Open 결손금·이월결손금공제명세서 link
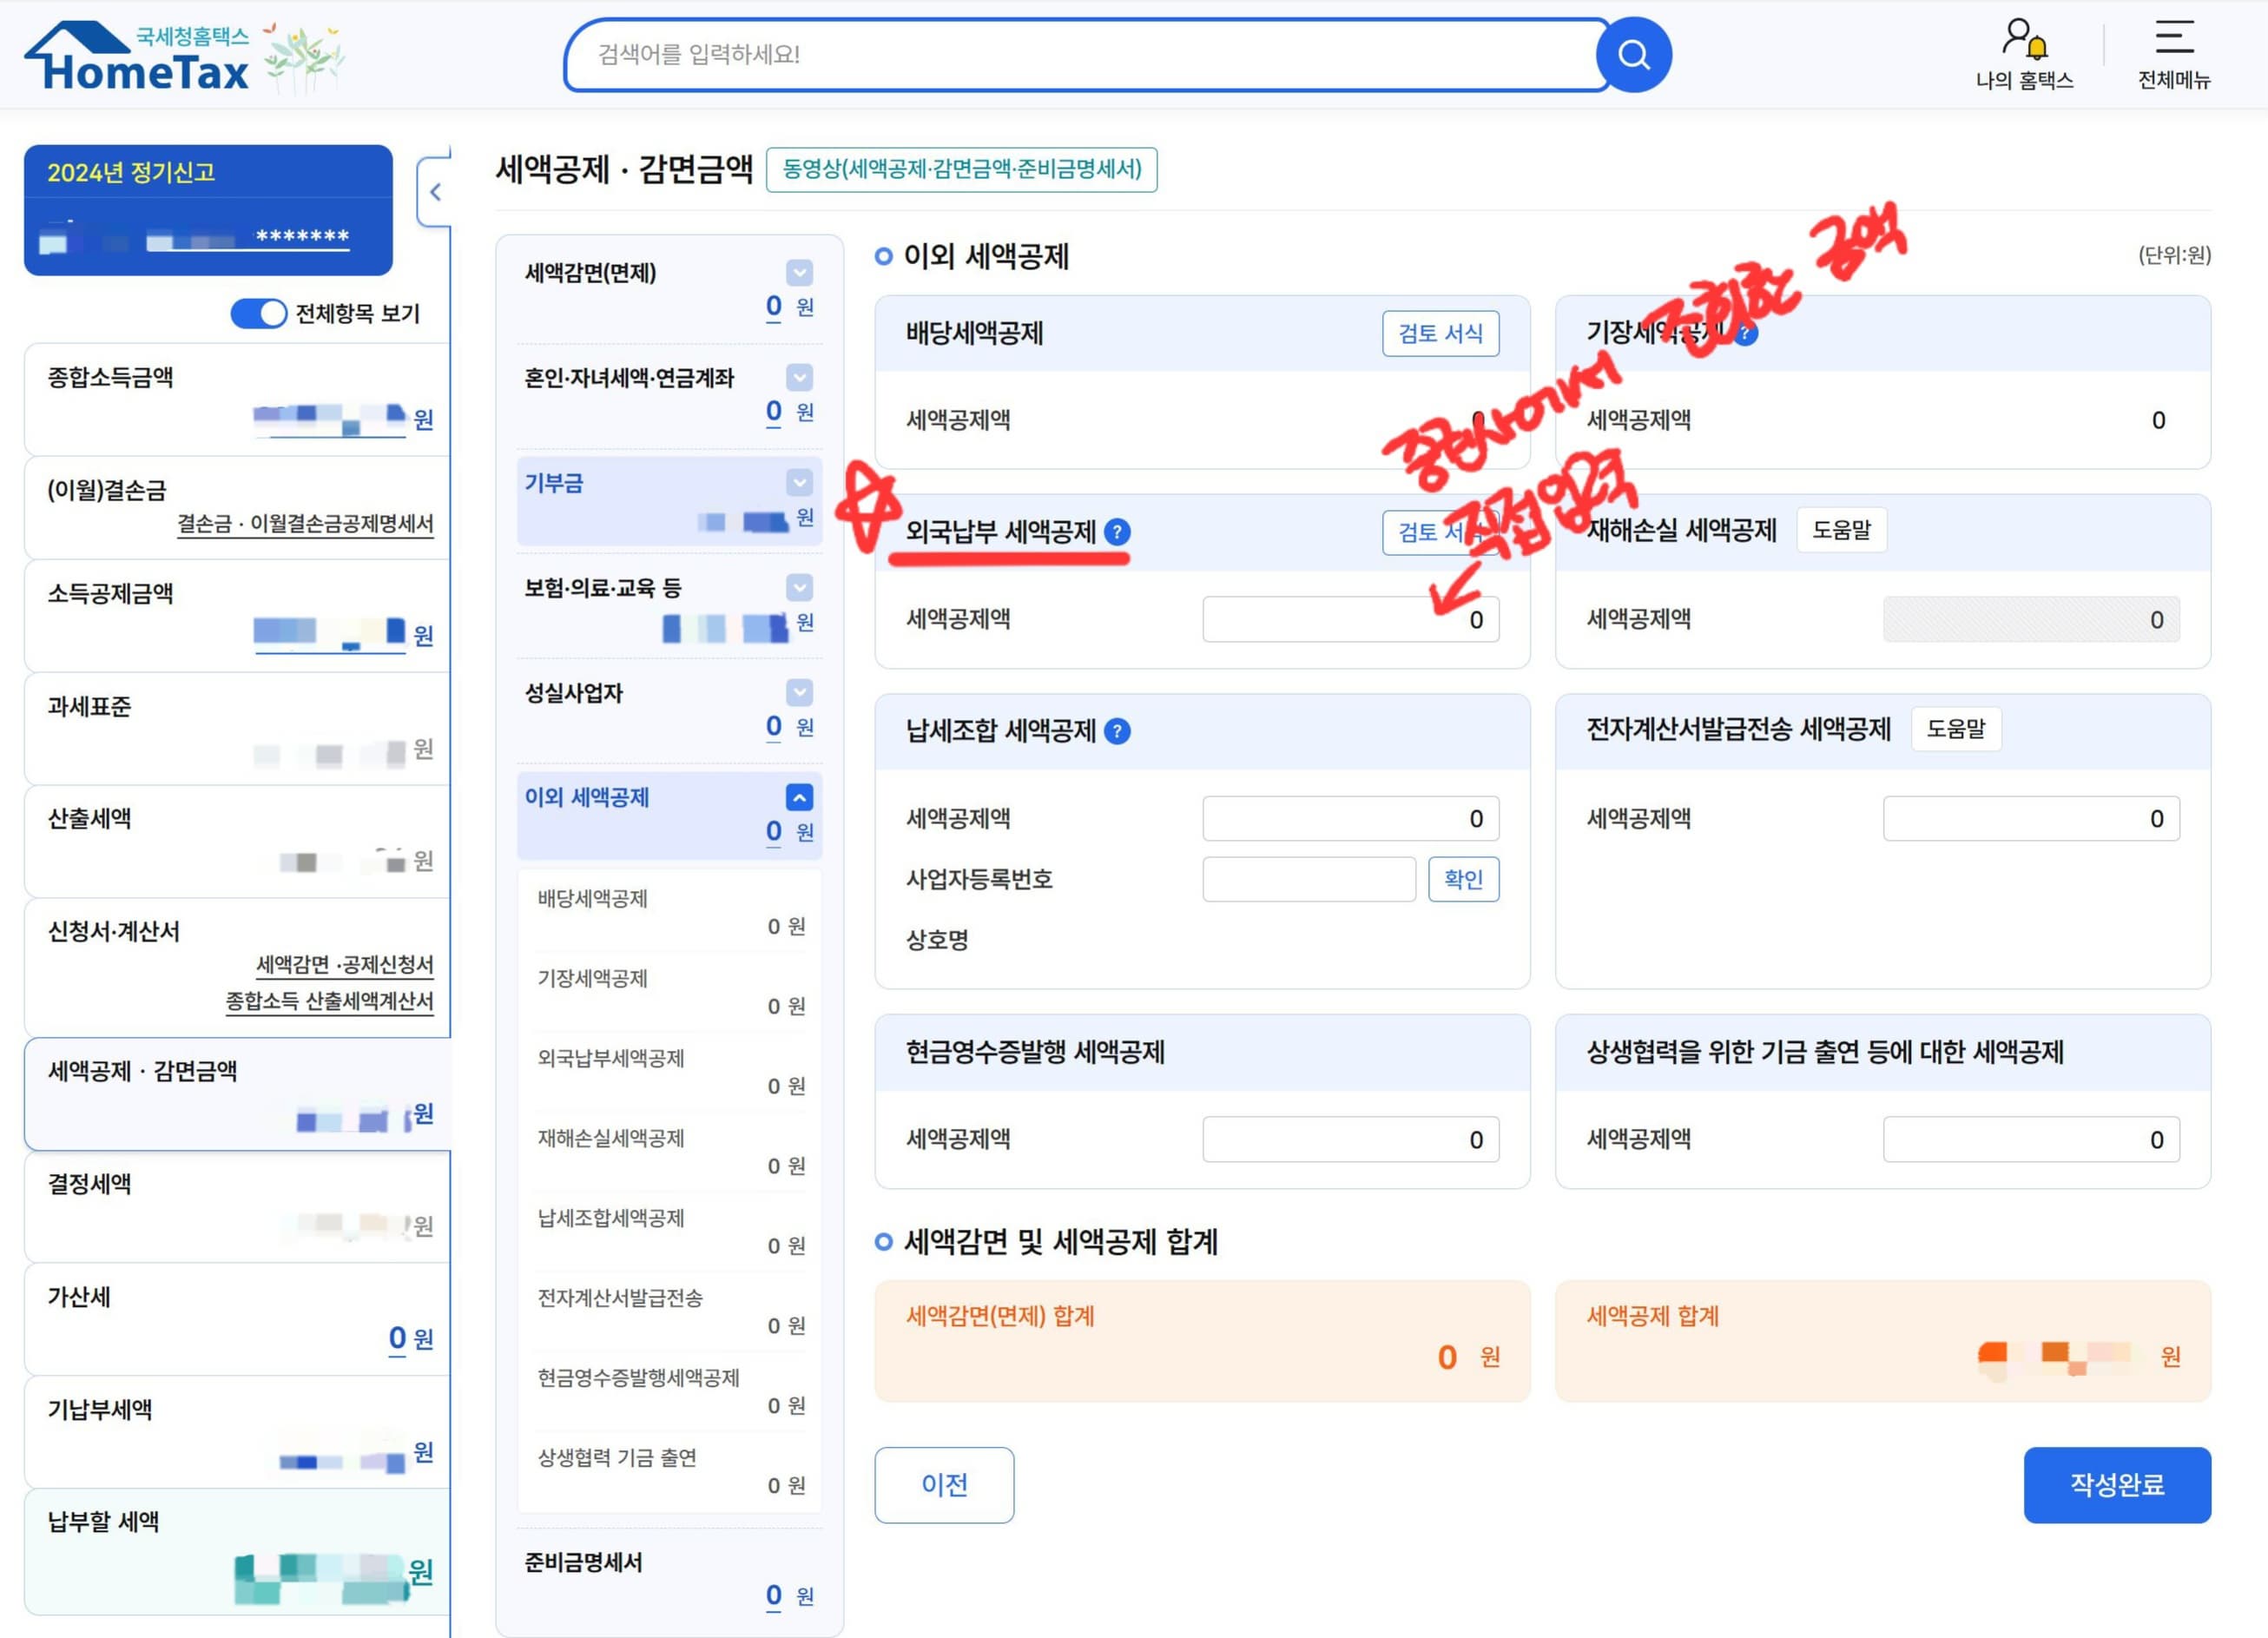Screen dimensions: 2268x1638 [305, 524]
